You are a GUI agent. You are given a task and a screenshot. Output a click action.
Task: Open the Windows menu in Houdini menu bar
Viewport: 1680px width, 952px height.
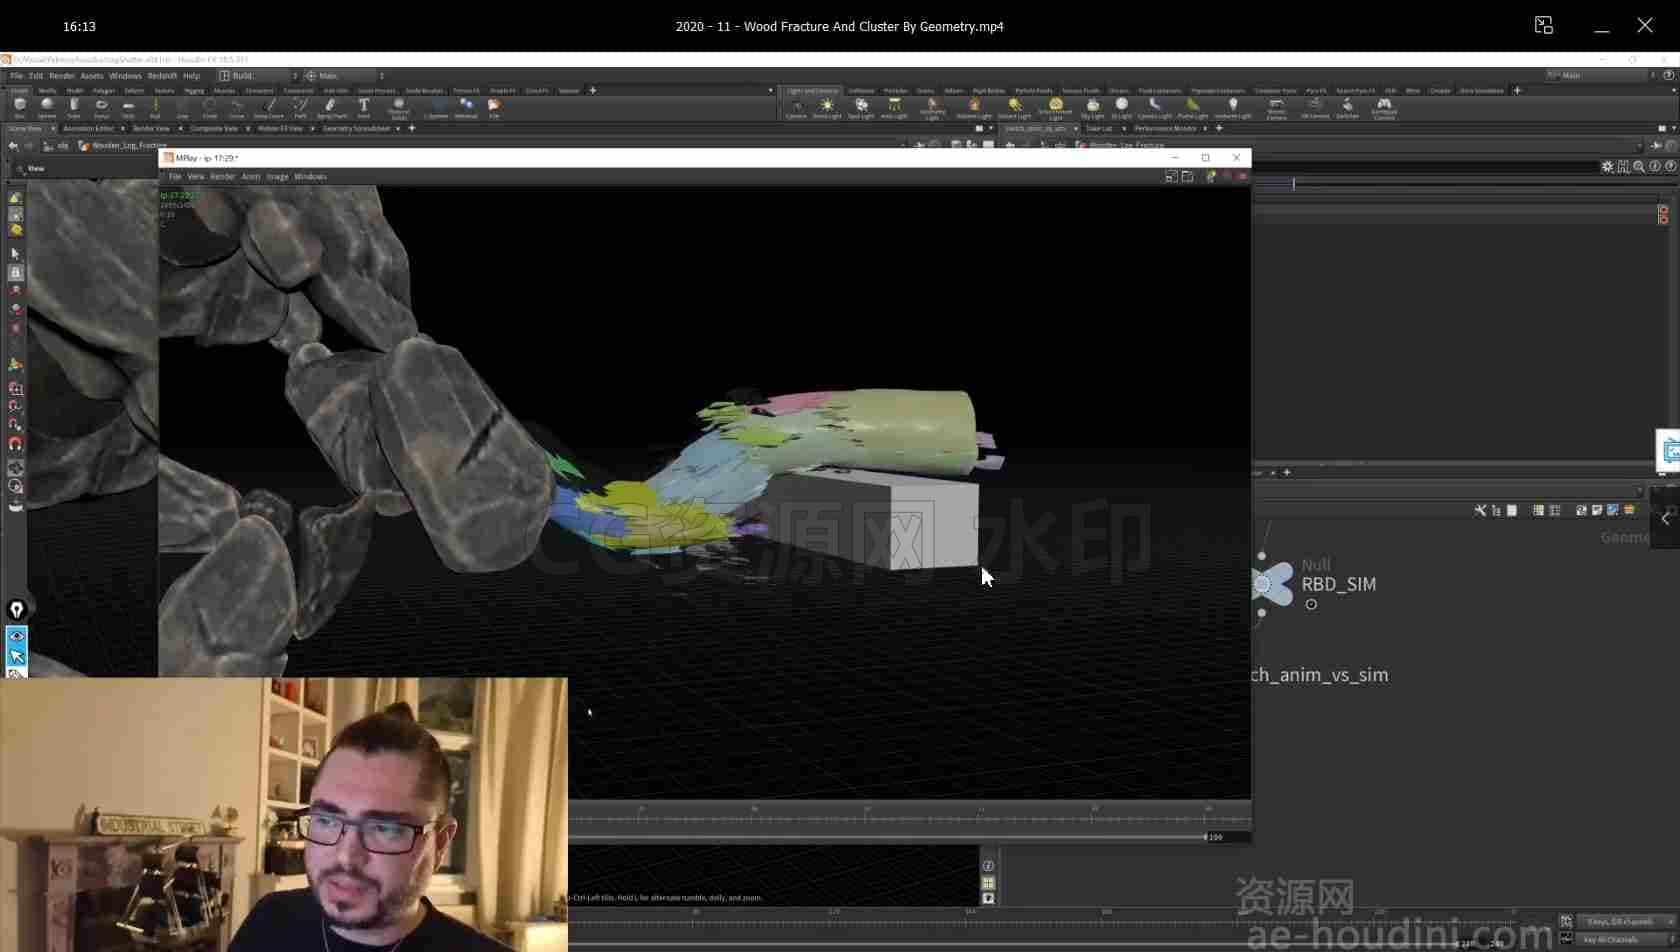[x=125, y=76]
